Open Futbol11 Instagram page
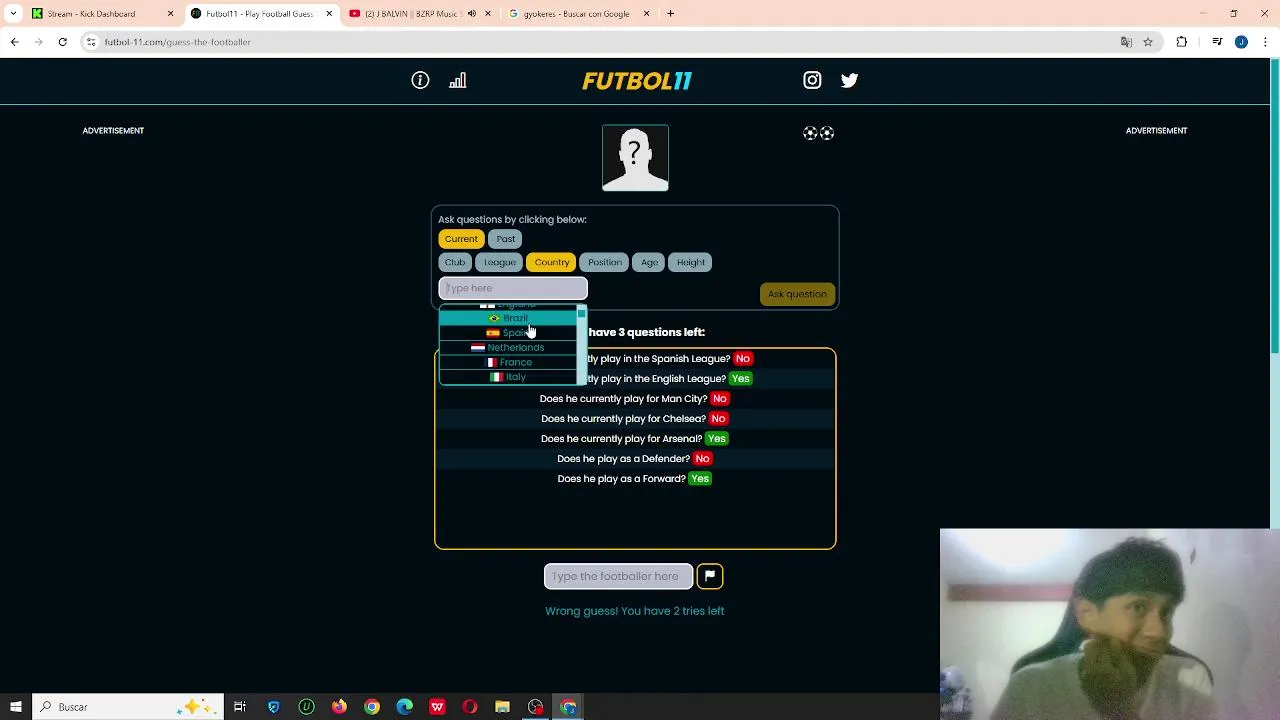Image resolution: width=1280 pixels, height=720 pixels. [x=812, y=80]
